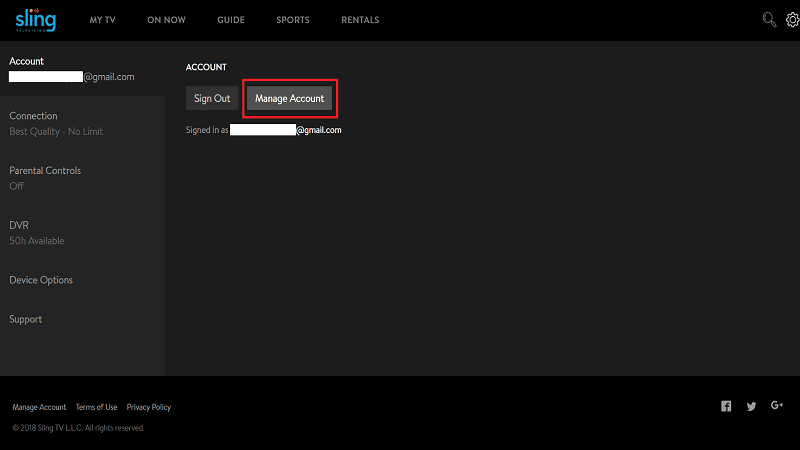This screenshot has height=450, width=800.
Task: Click the Sign Out button
Action: tap(212, 98)
